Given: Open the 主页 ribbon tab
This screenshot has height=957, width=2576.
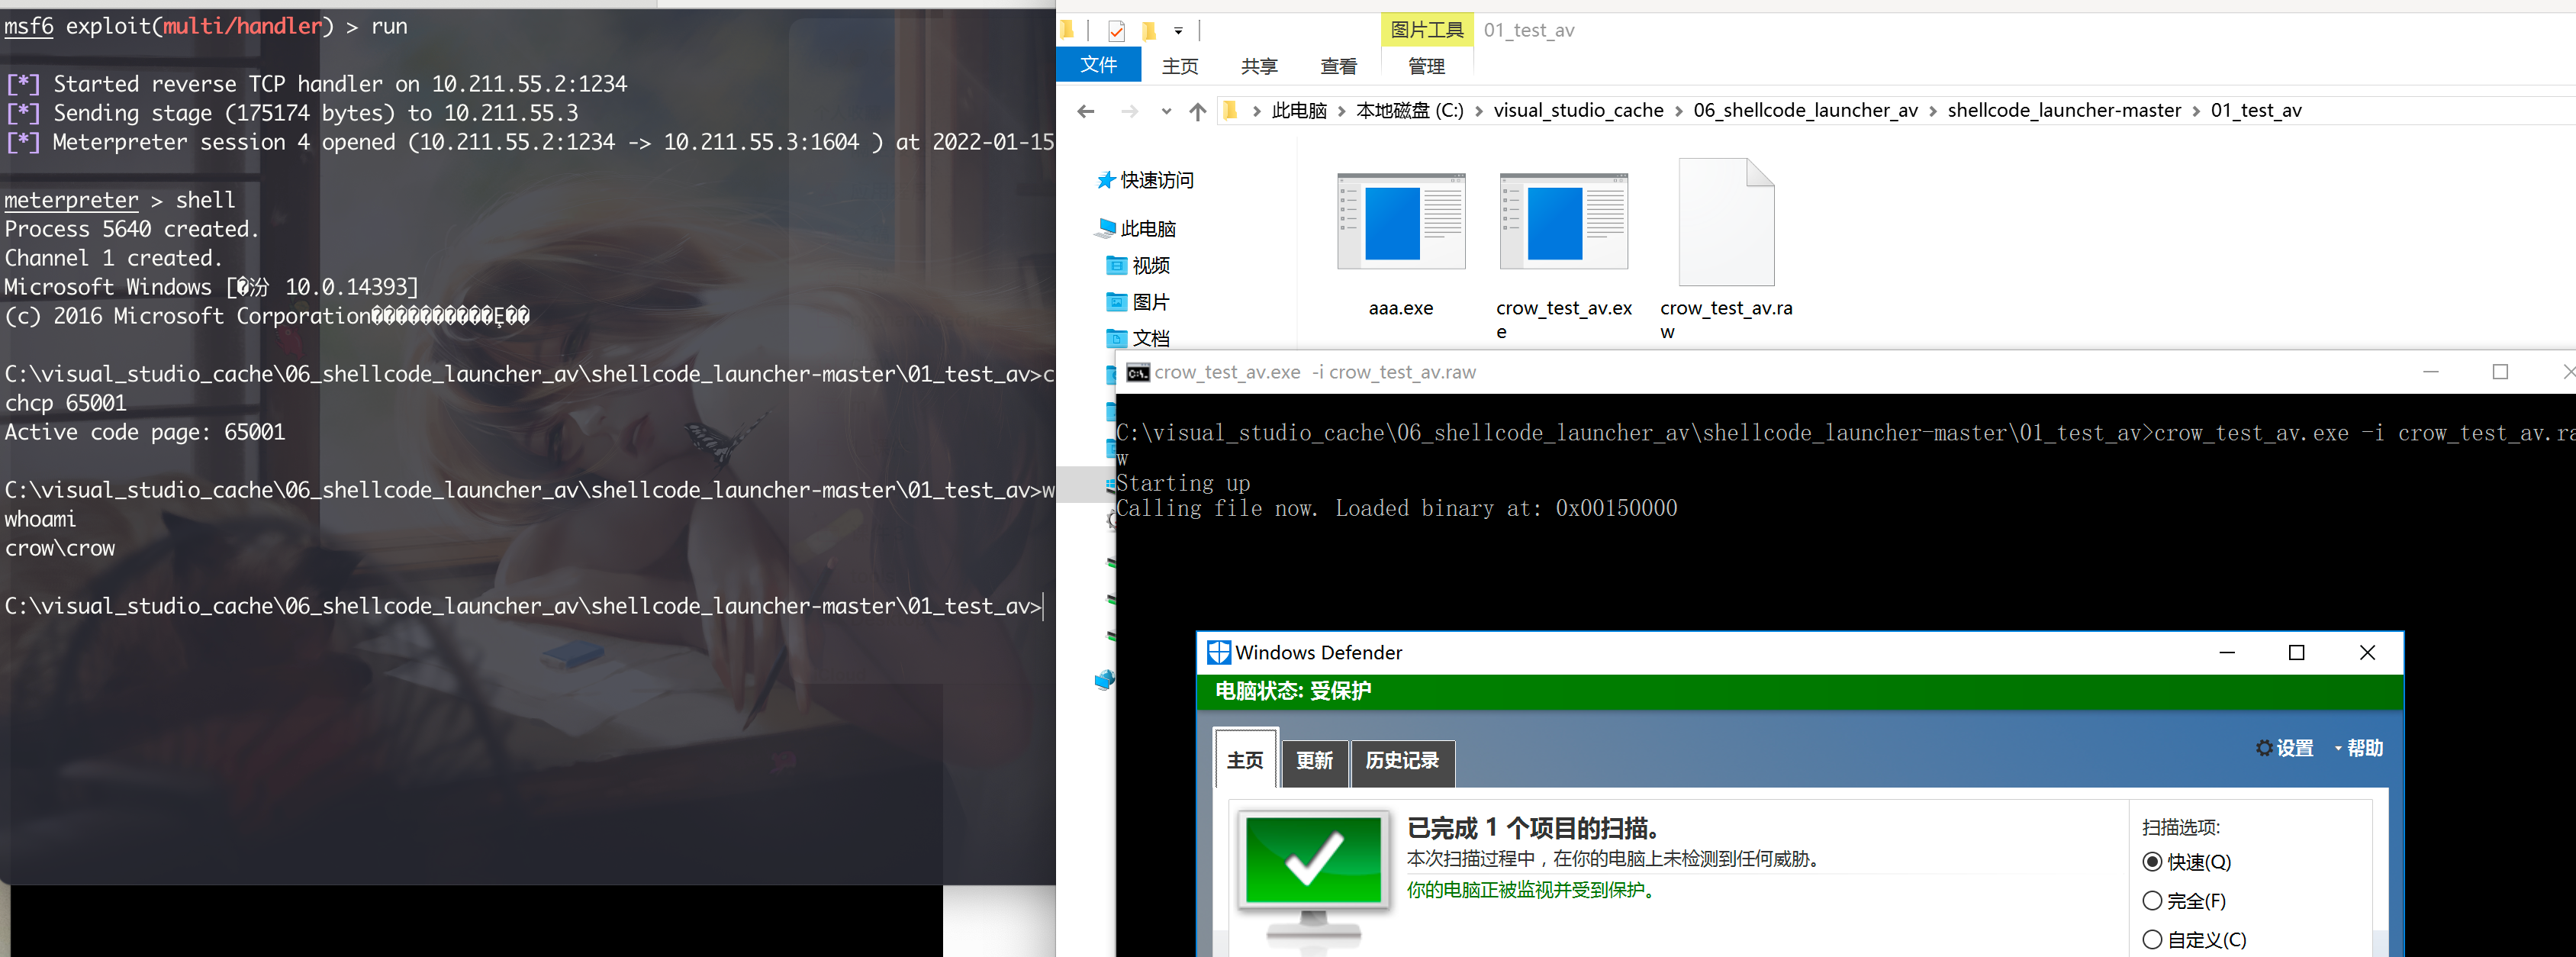Looking at the screenshot, I should click(1180, 66).
